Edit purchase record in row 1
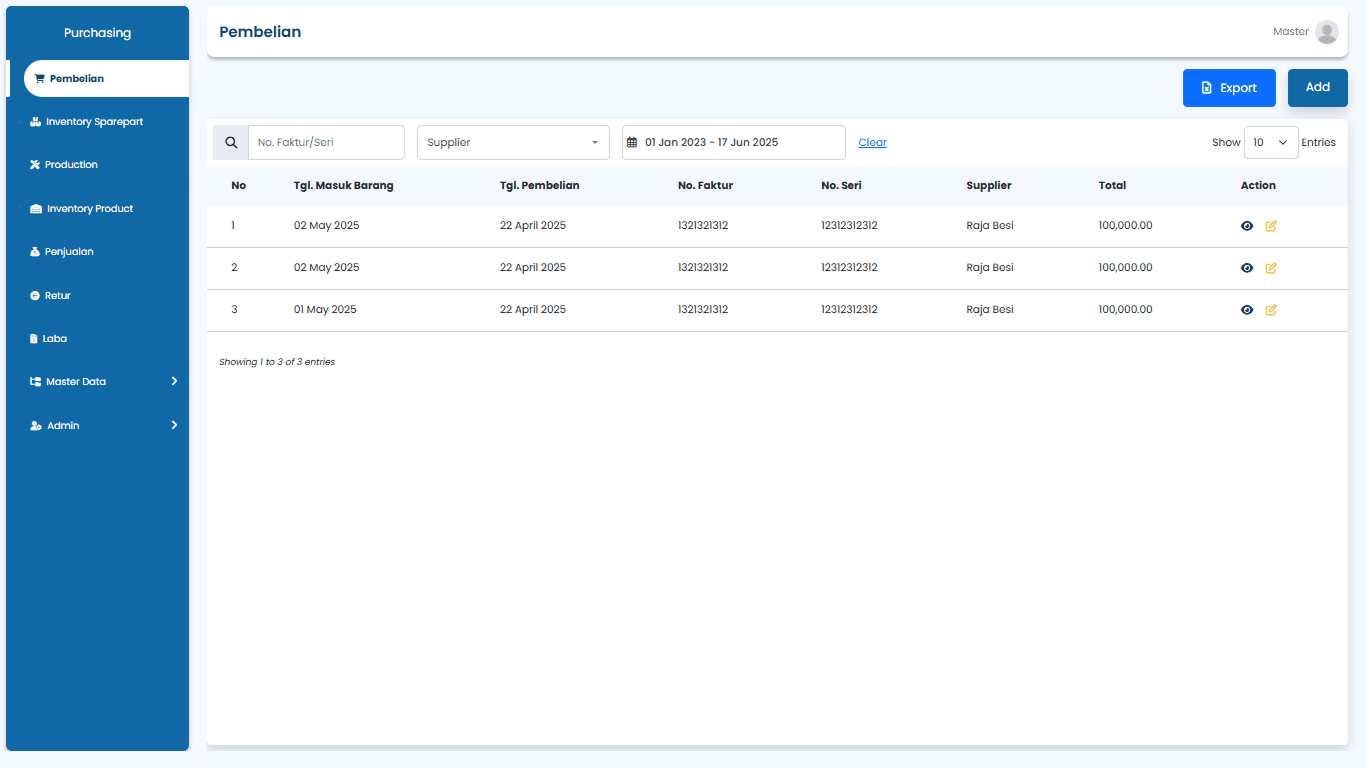 click(x=1270, y=225)
